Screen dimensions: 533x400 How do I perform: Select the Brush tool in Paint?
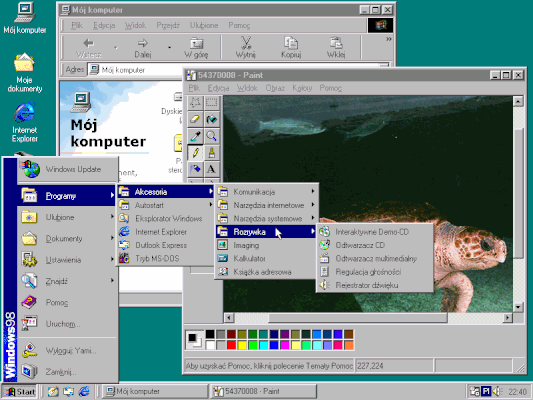[x=211, y=153]
